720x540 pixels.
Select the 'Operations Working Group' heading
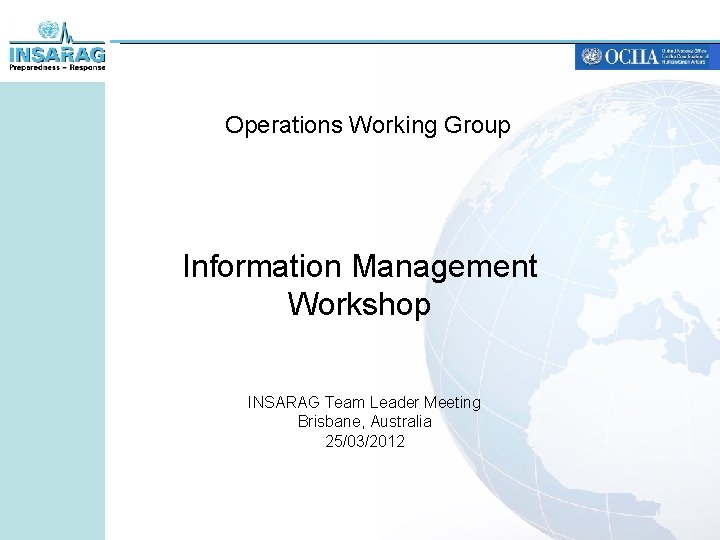367,125
